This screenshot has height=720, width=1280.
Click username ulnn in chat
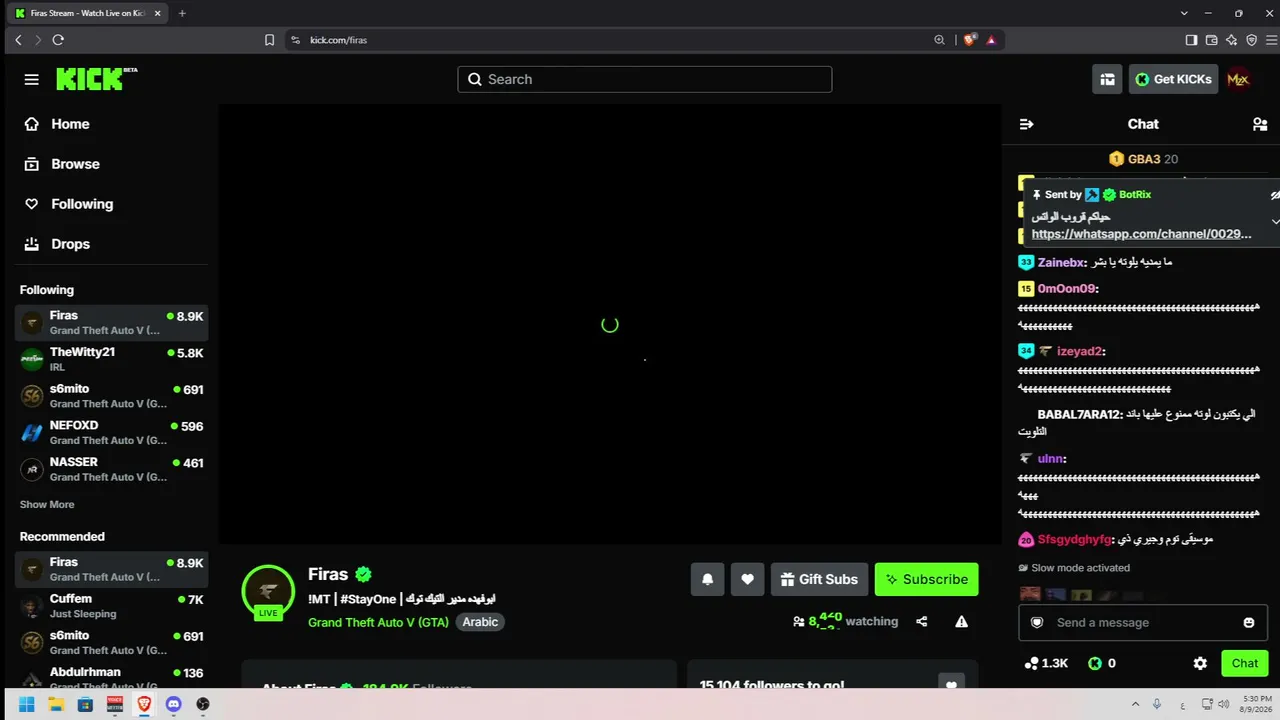pos(1049,459)
